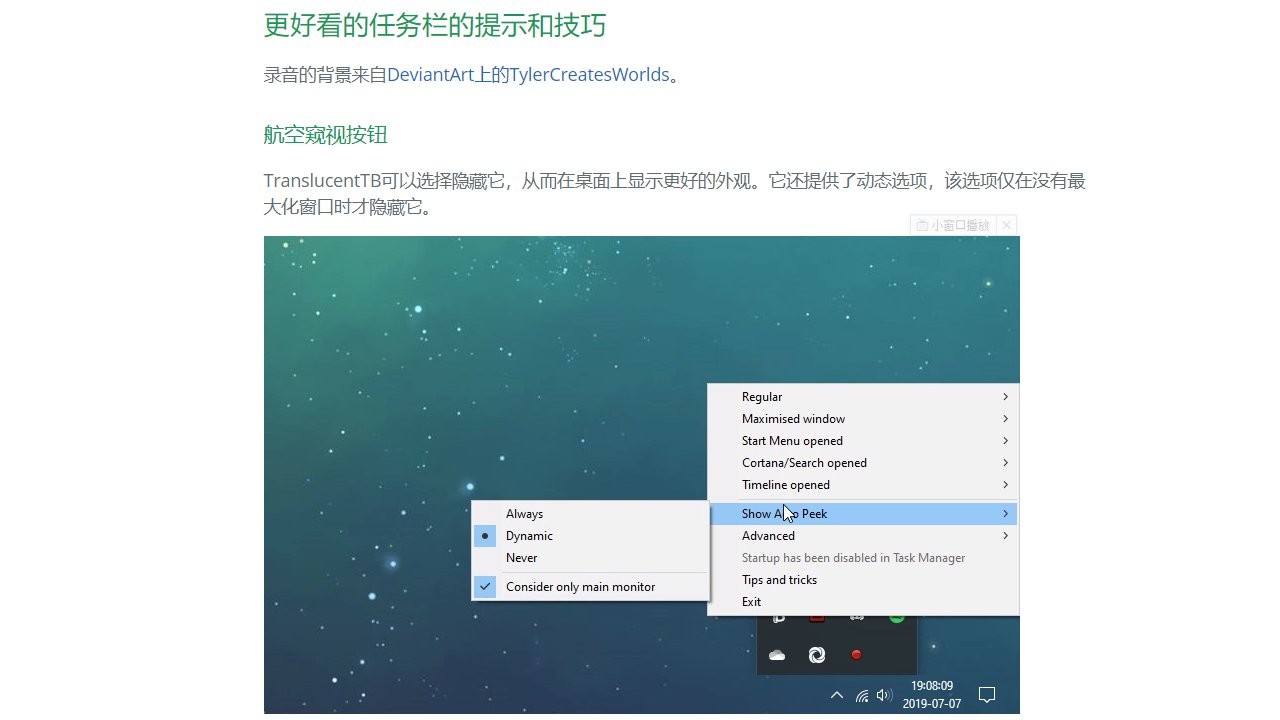This screenshot has width=1280, height=720.
Task: Expand the arrow beside Cortana/Search opened
Action: [1005, 463]
